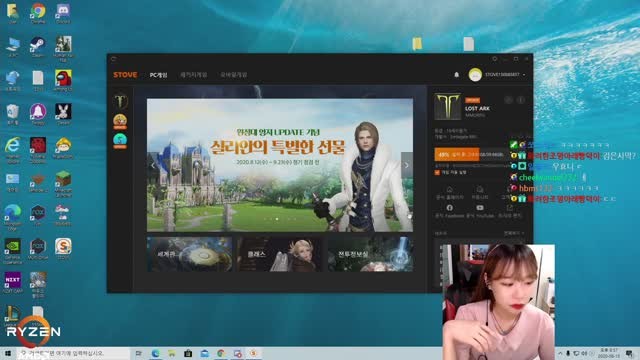The width and height of the screenshot is (640, 360).
Task: Open the second game icon in STOVE sidebar
Action: pos(120,121)
